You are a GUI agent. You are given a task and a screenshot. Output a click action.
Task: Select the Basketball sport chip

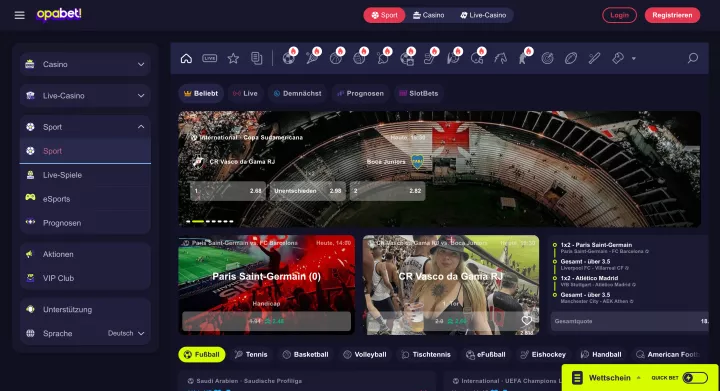(x=305, y=354)
